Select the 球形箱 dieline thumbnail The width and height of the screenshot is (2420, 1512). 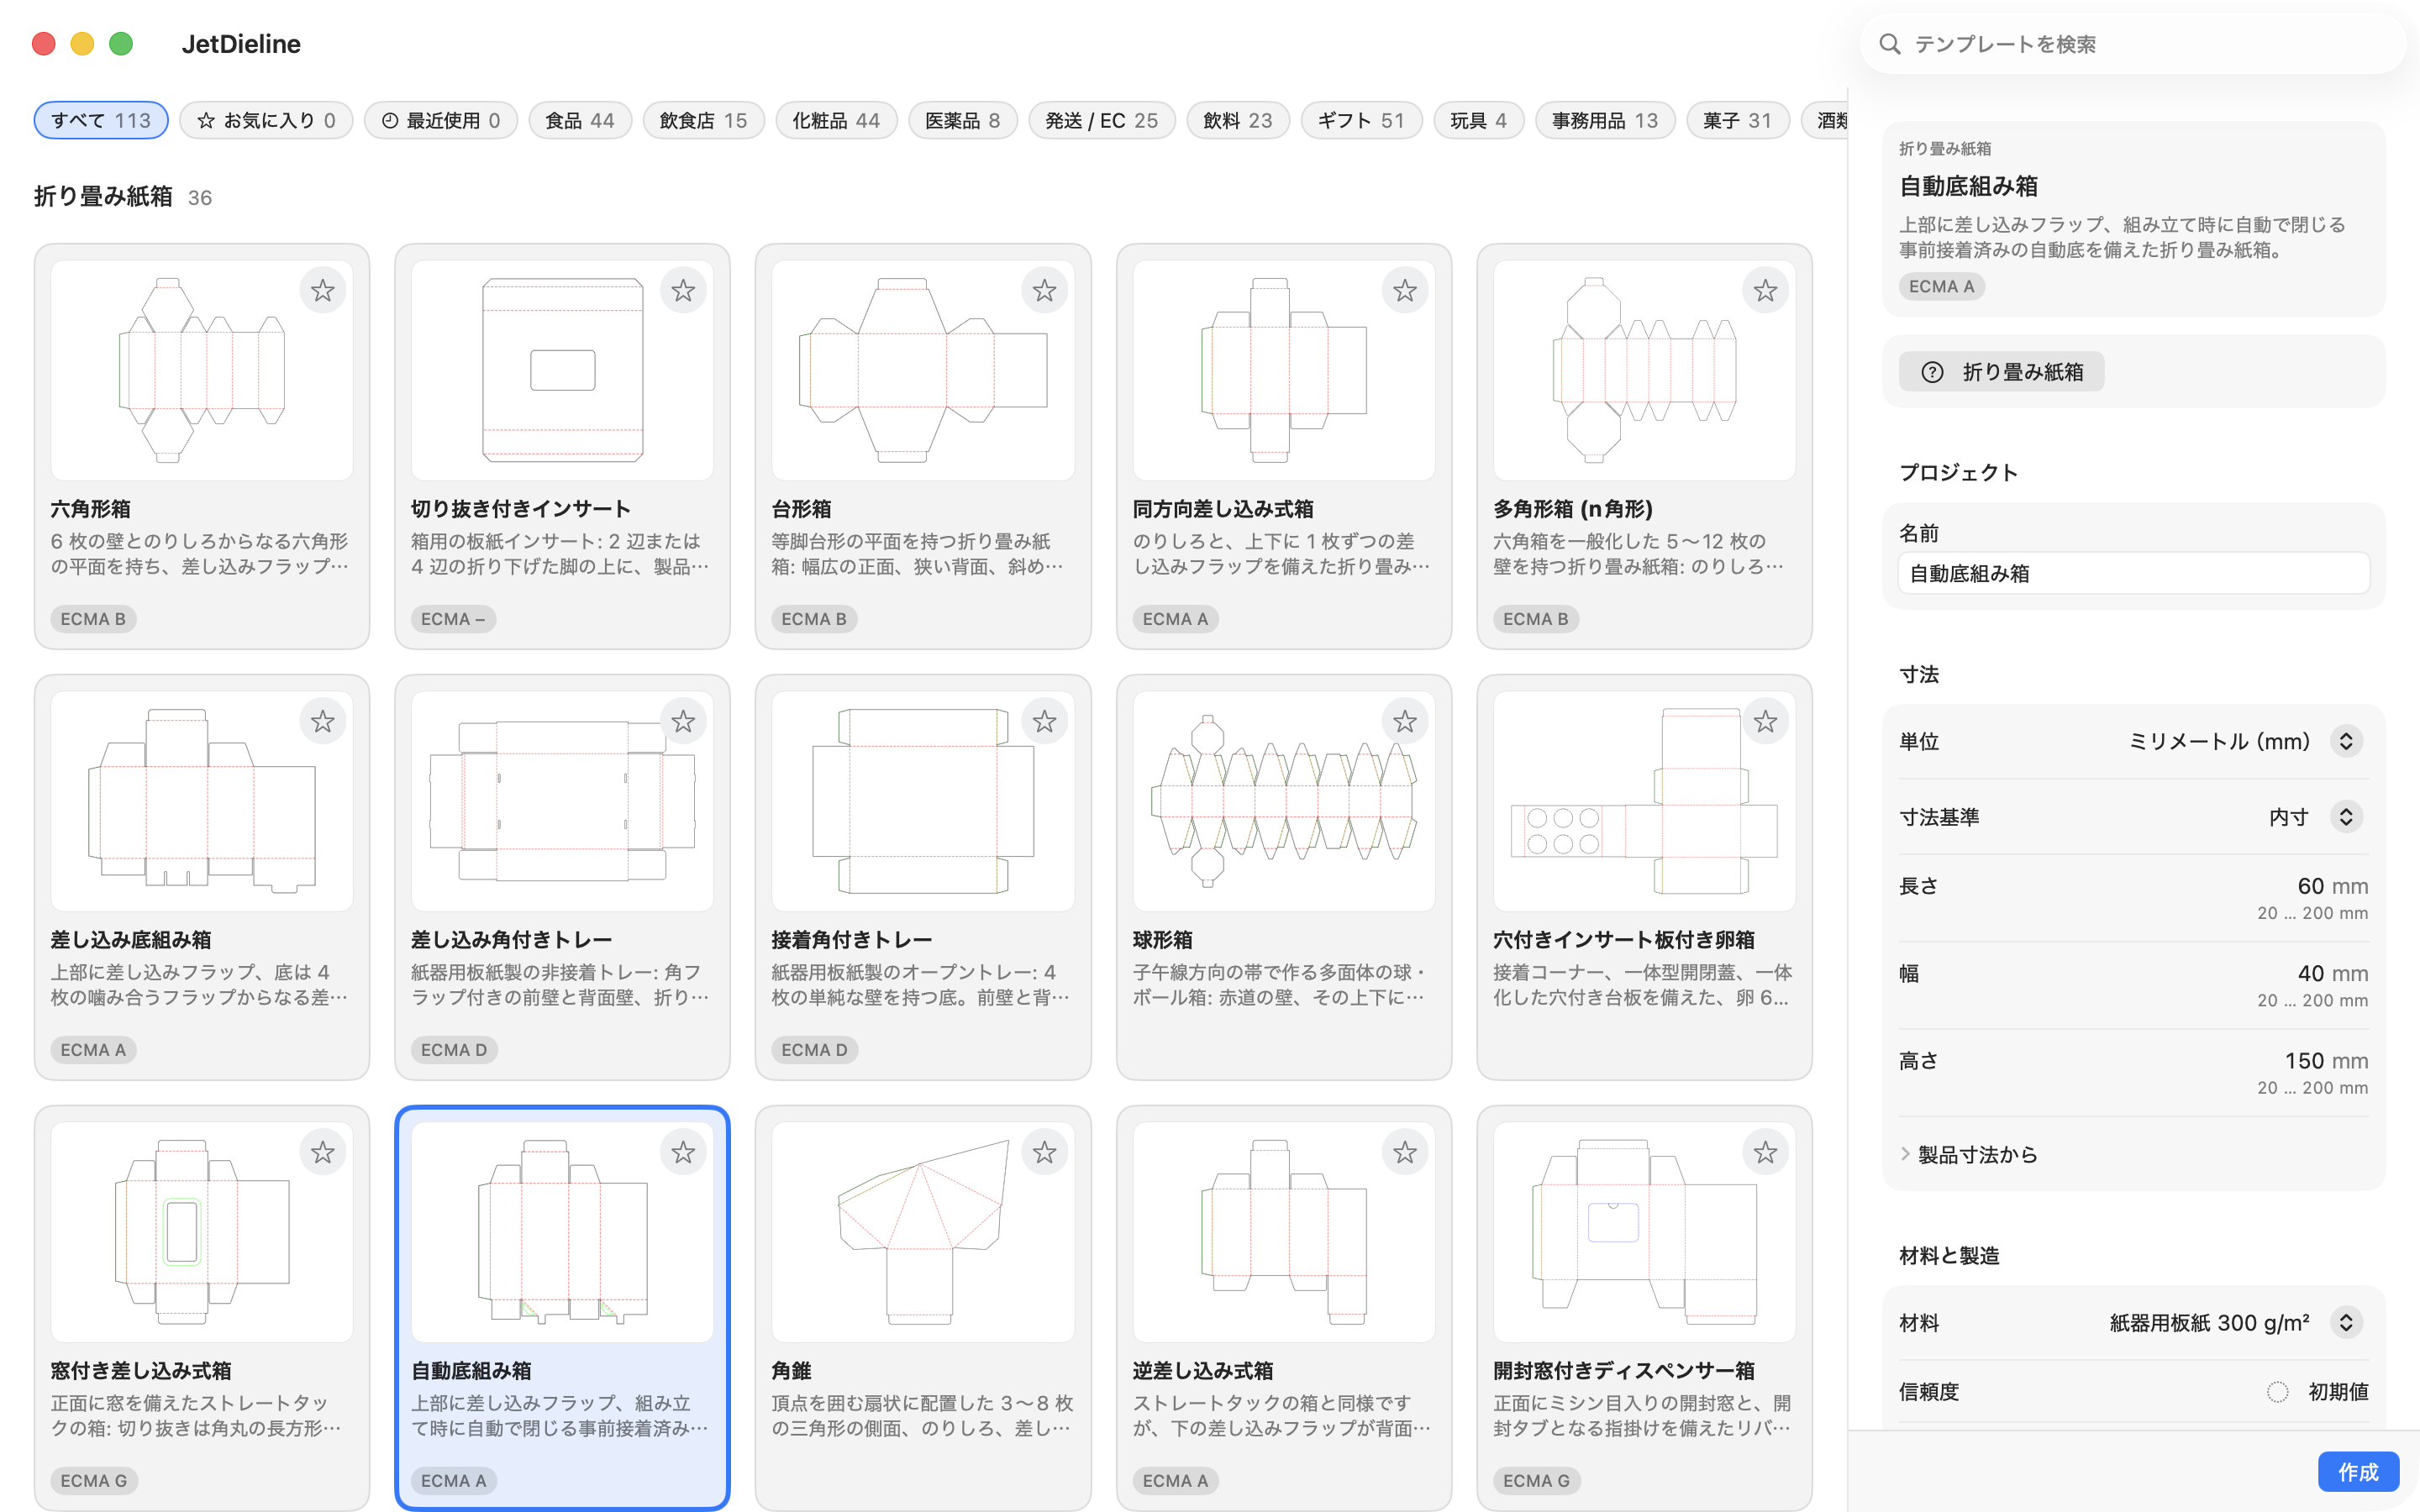pyautogui.click(x=1283, y=801)
